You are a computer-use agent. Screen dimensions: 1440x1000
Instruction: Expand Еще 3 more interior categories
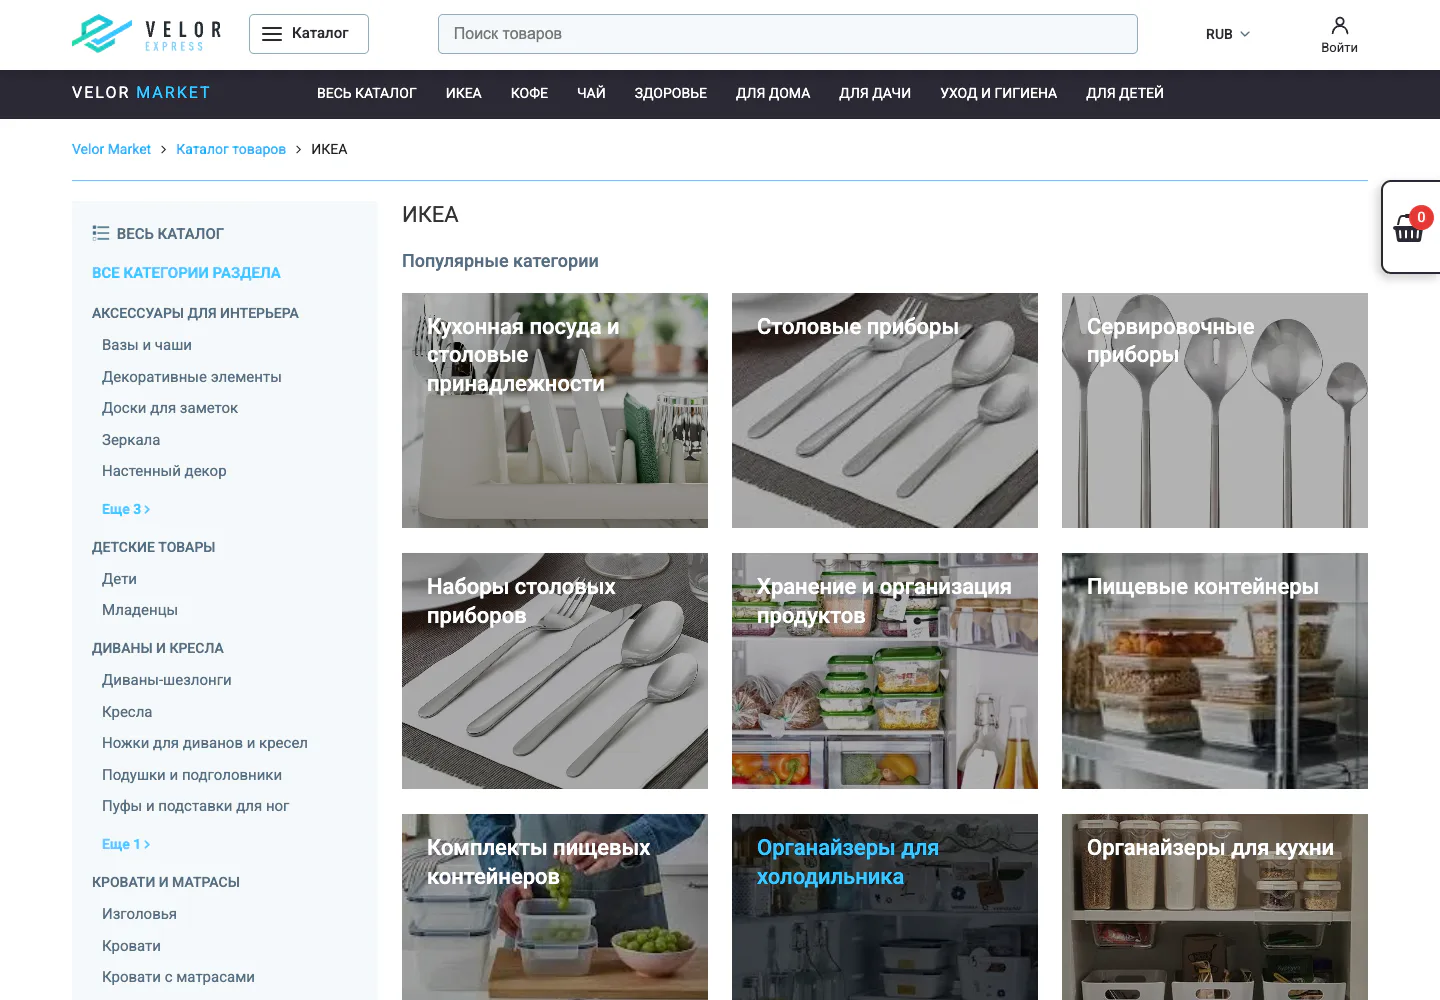(x=126, y=509)
